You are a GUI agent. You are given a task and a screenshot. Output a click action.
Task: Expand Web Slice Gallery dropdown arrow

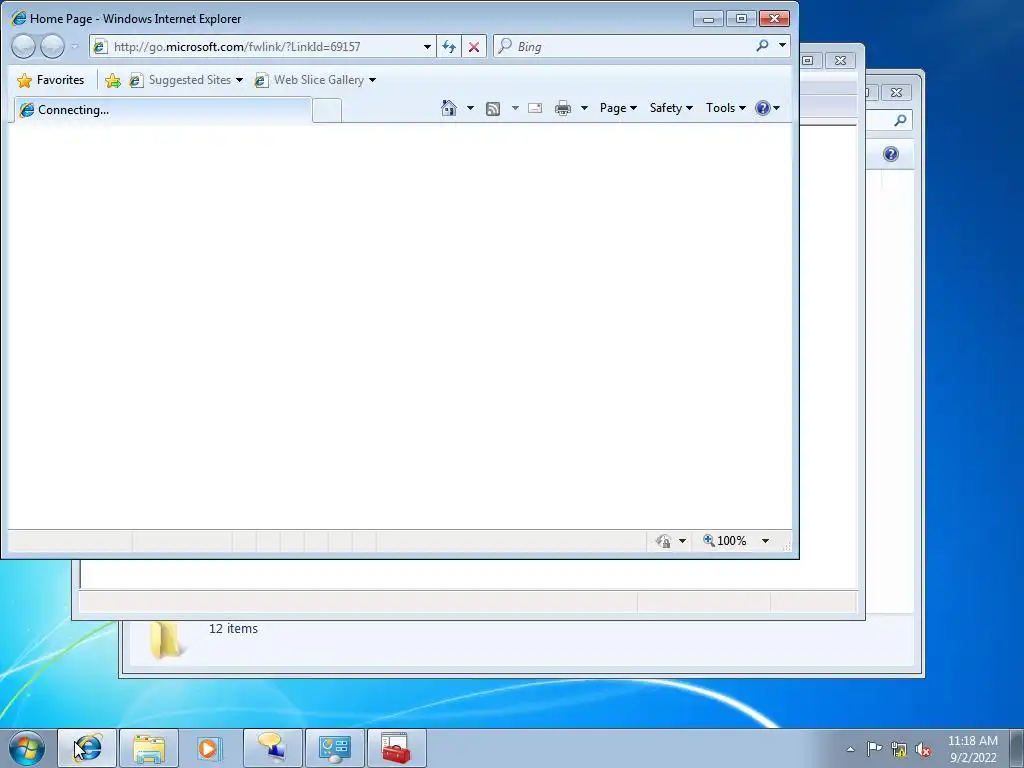coord(372,80)
